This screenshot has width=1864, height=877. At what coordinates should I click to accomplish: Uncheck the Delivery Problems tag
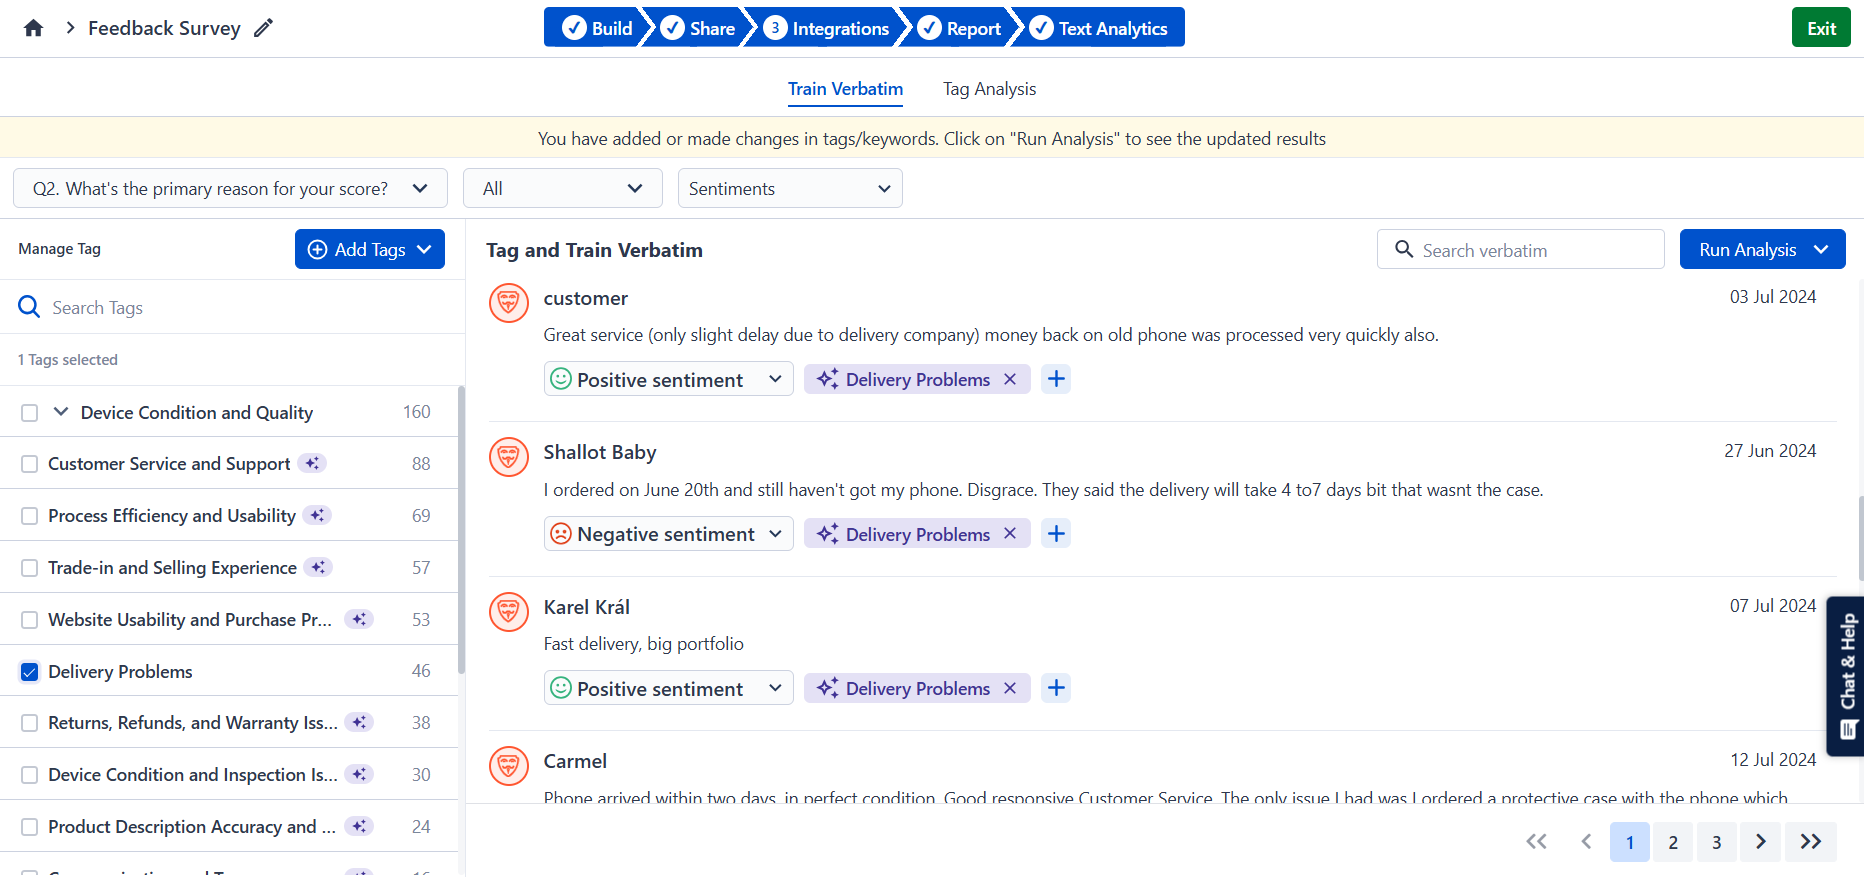click(30, 672)
